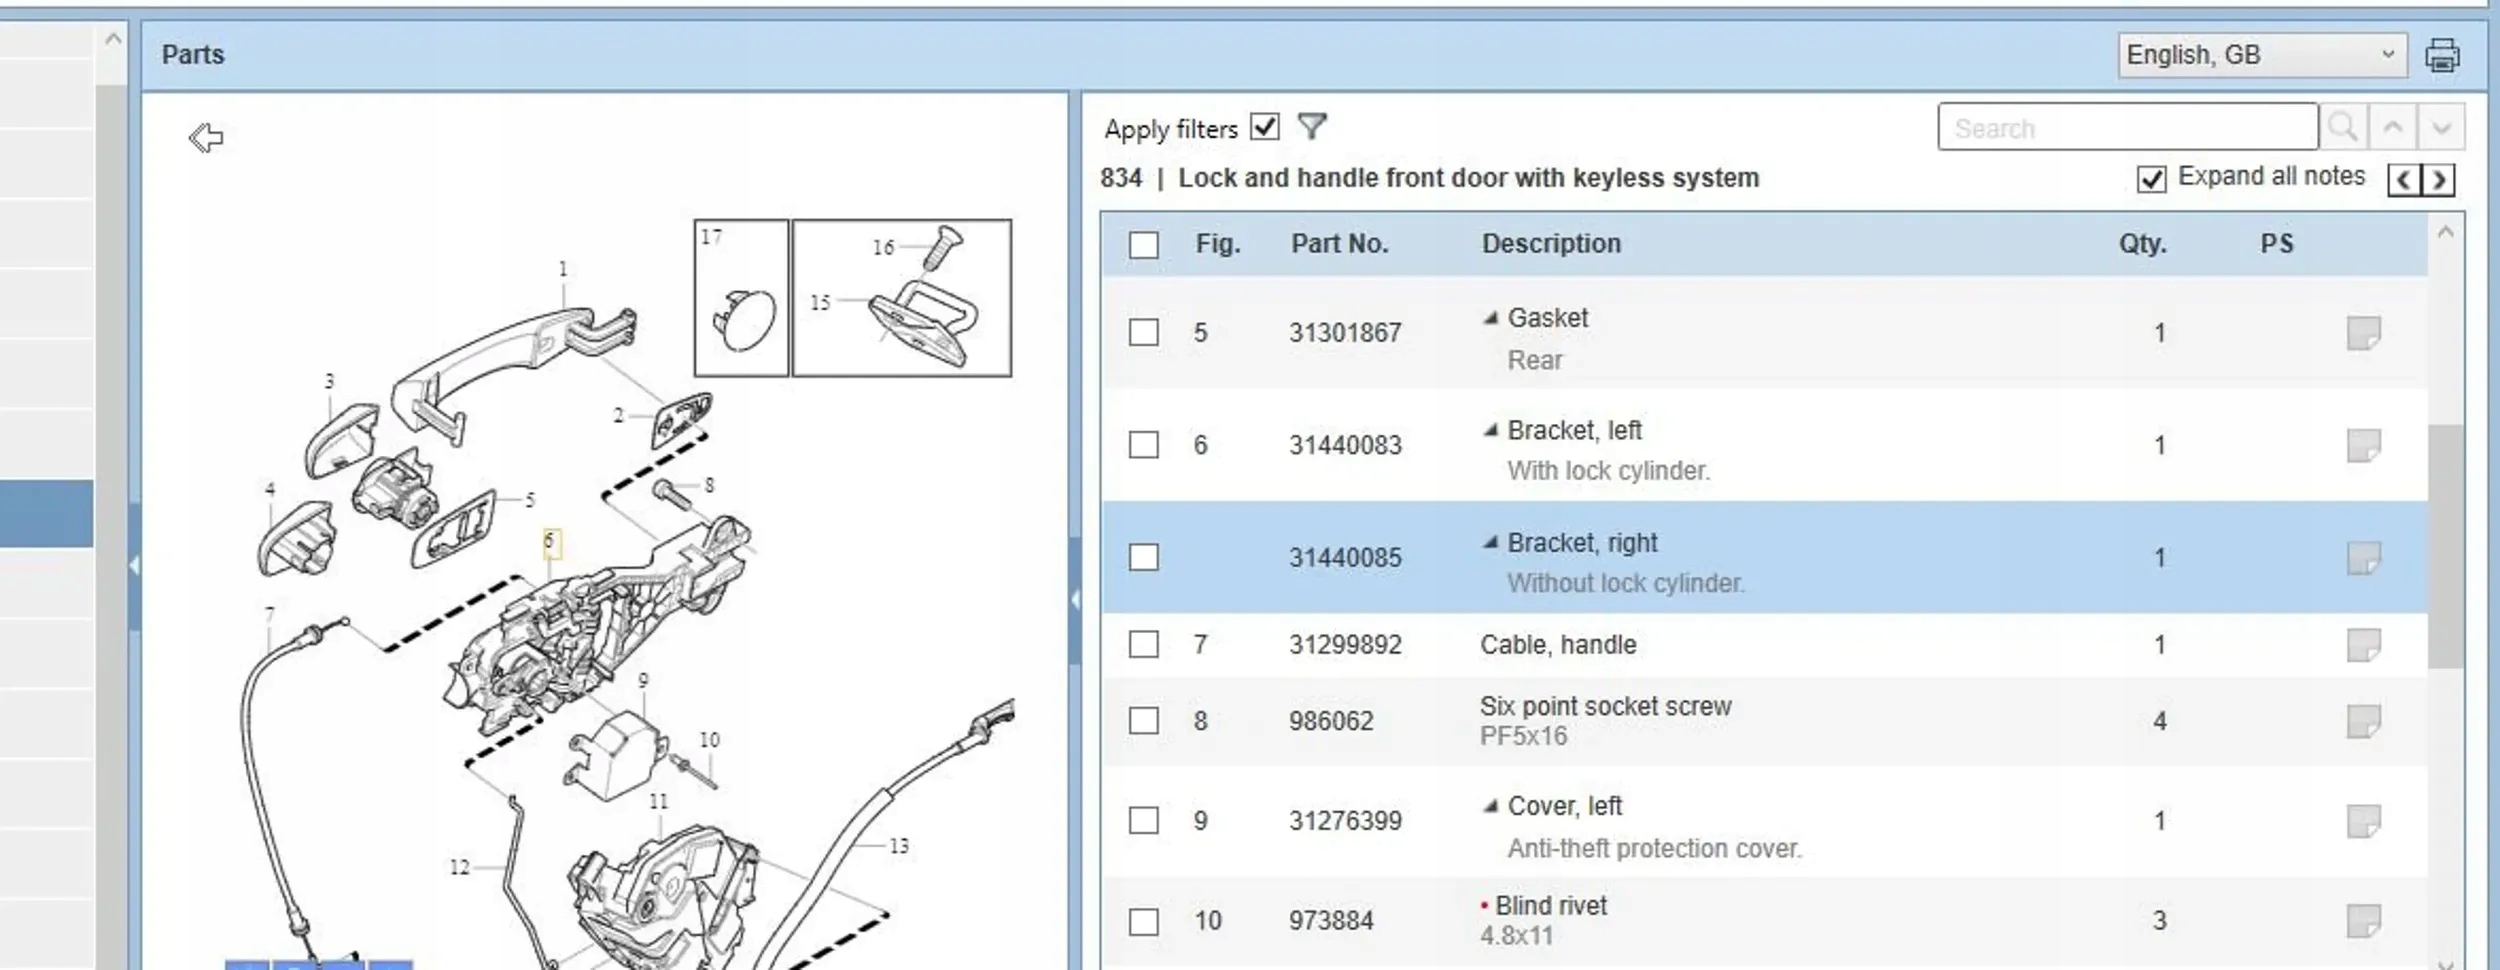2500x970 pixels.
Task: Click the "Anti-theft protection cover." note
Action: click(1654, 848)
